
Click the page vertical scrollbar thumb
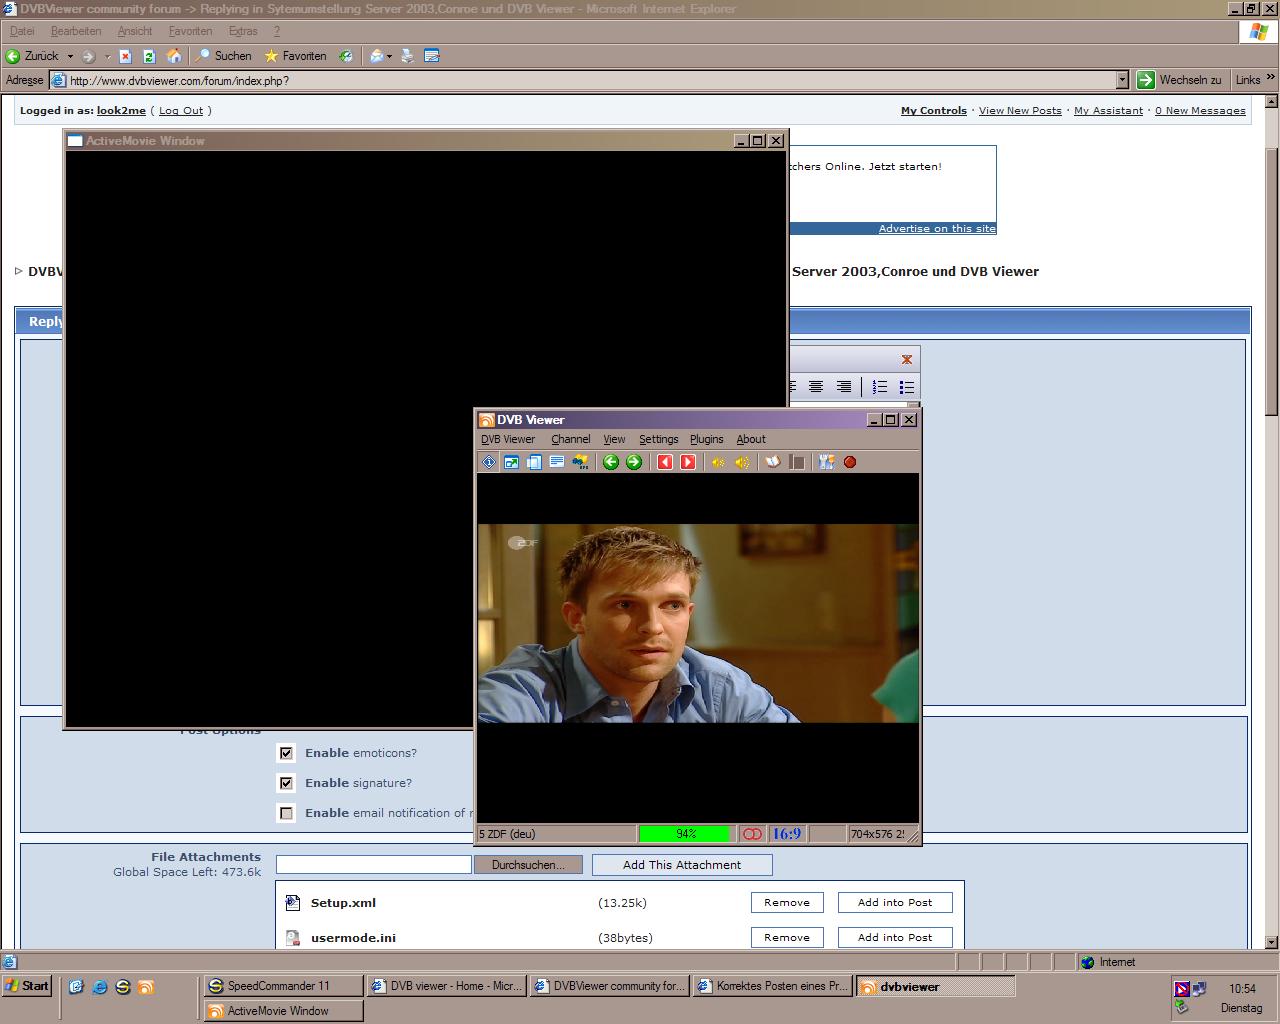(1272, 280)
